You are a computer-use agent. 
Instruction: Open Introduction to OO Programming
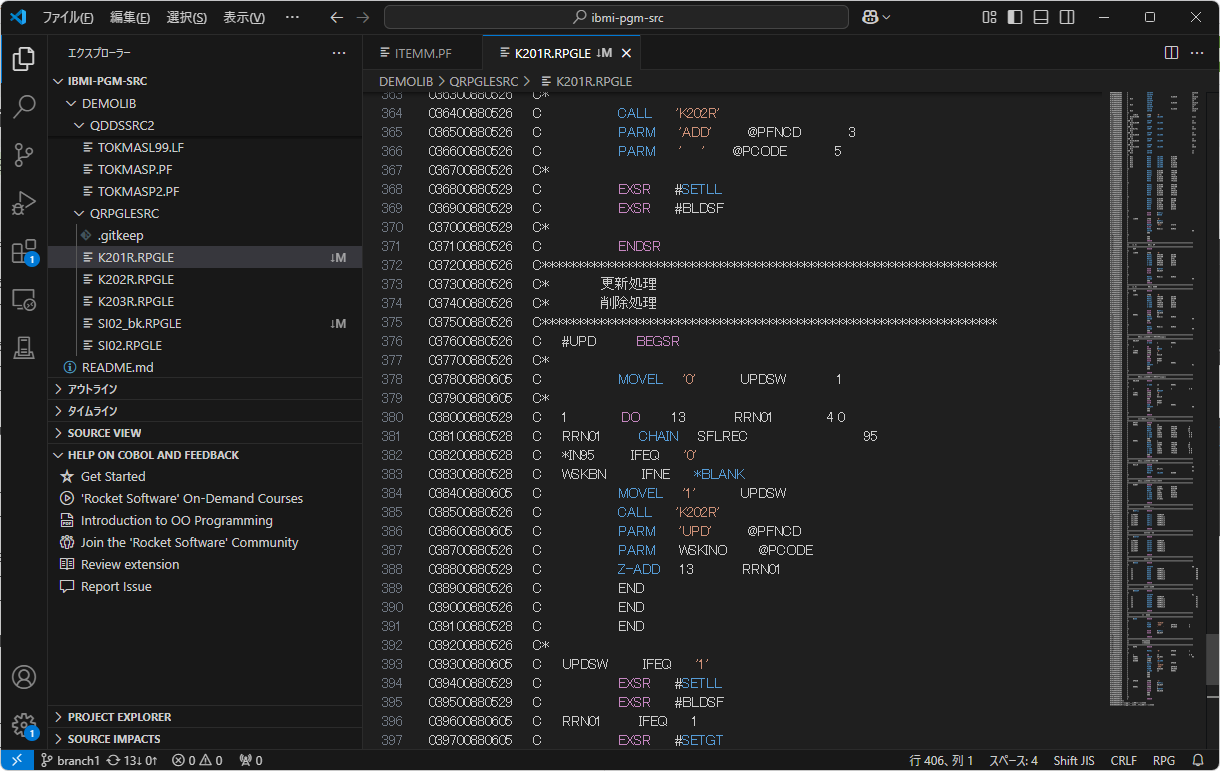pyautogui.click(x=177, y=521)
